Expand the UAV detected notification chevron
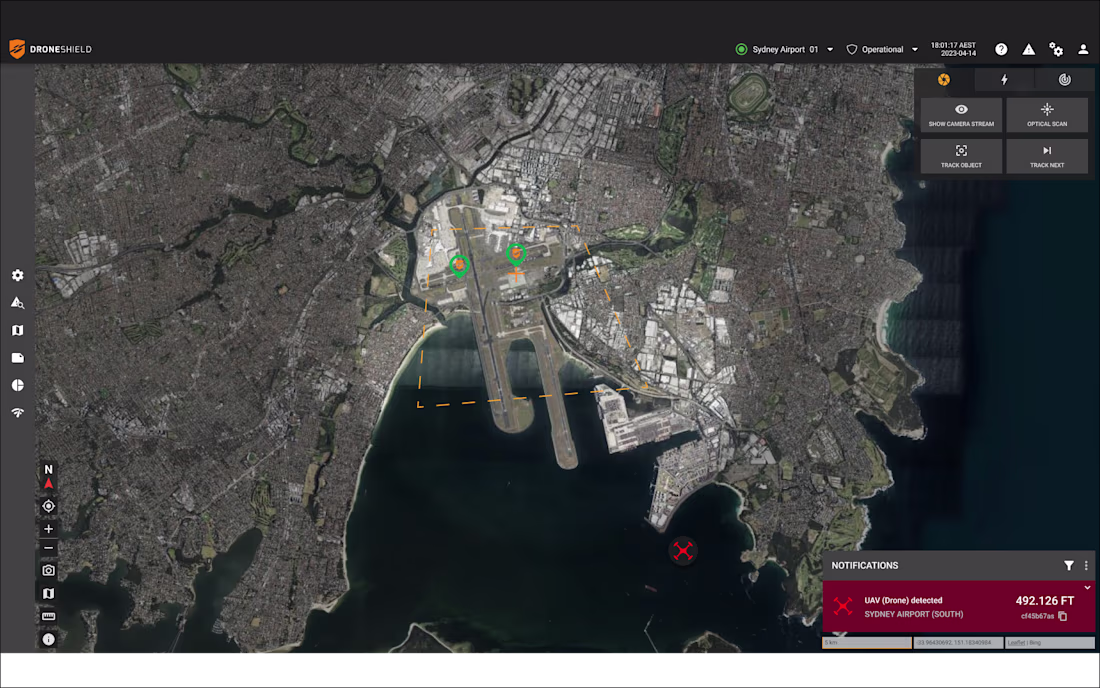The height and width of the screenshot is (688, 1100). point(1087,588)
